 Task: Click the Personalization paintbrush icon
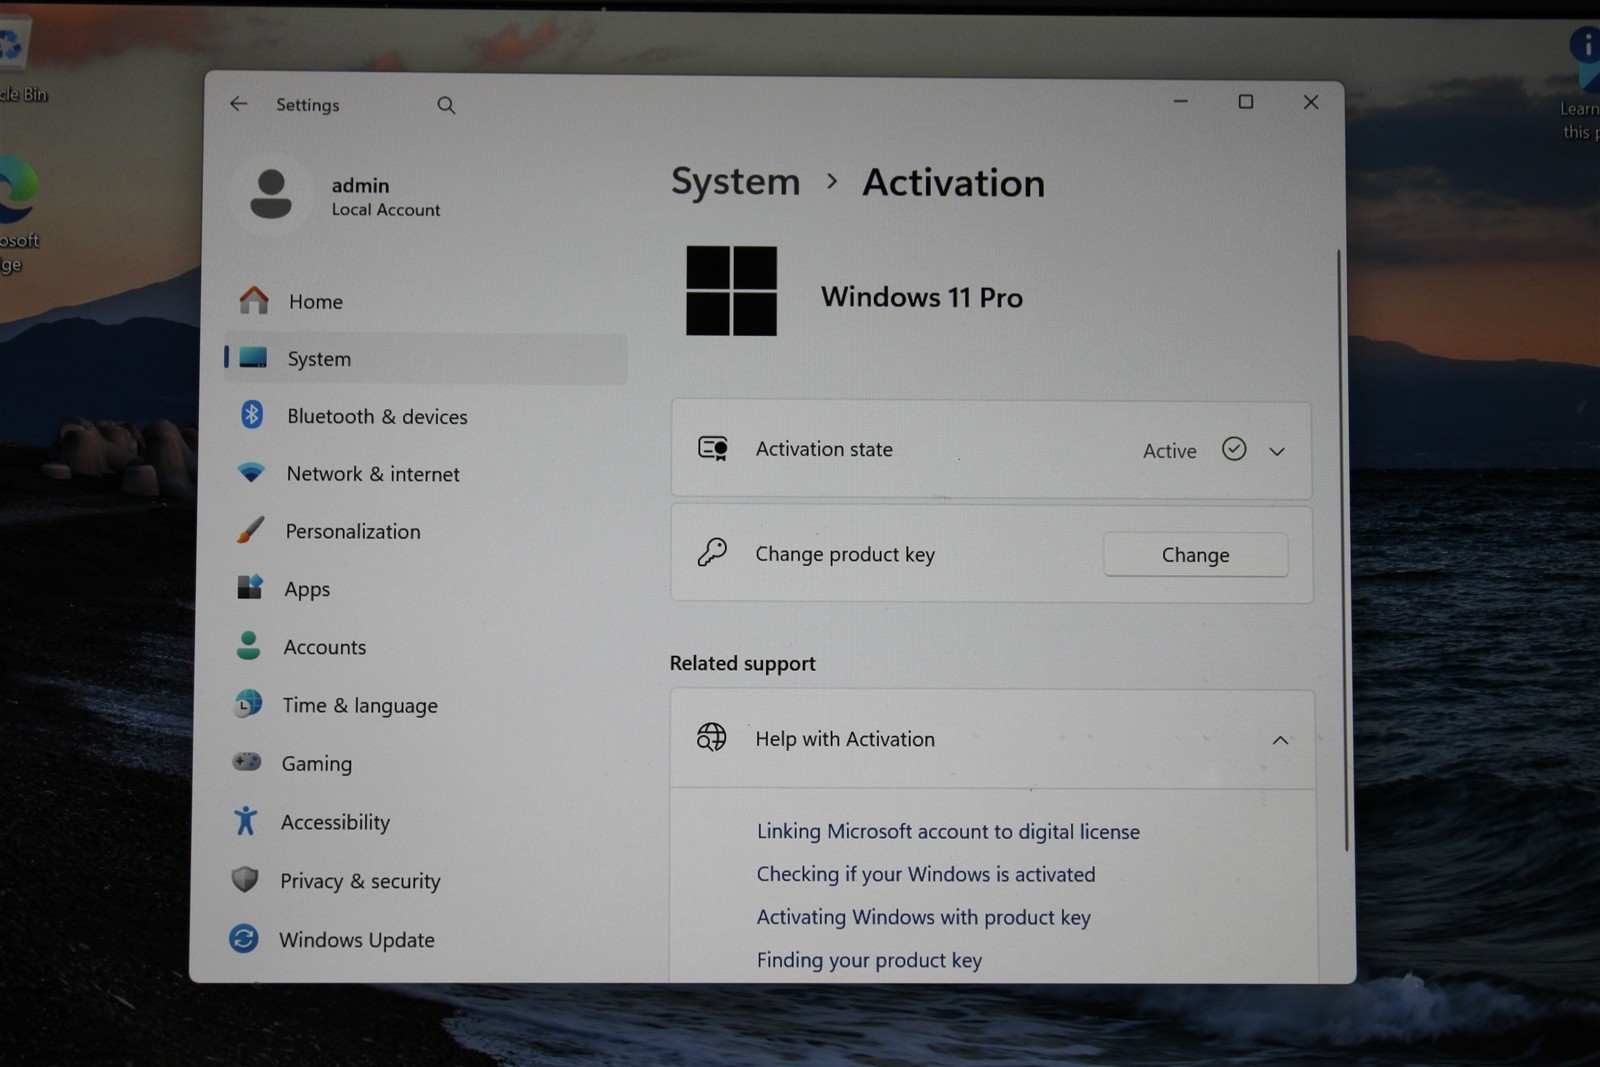250,530
